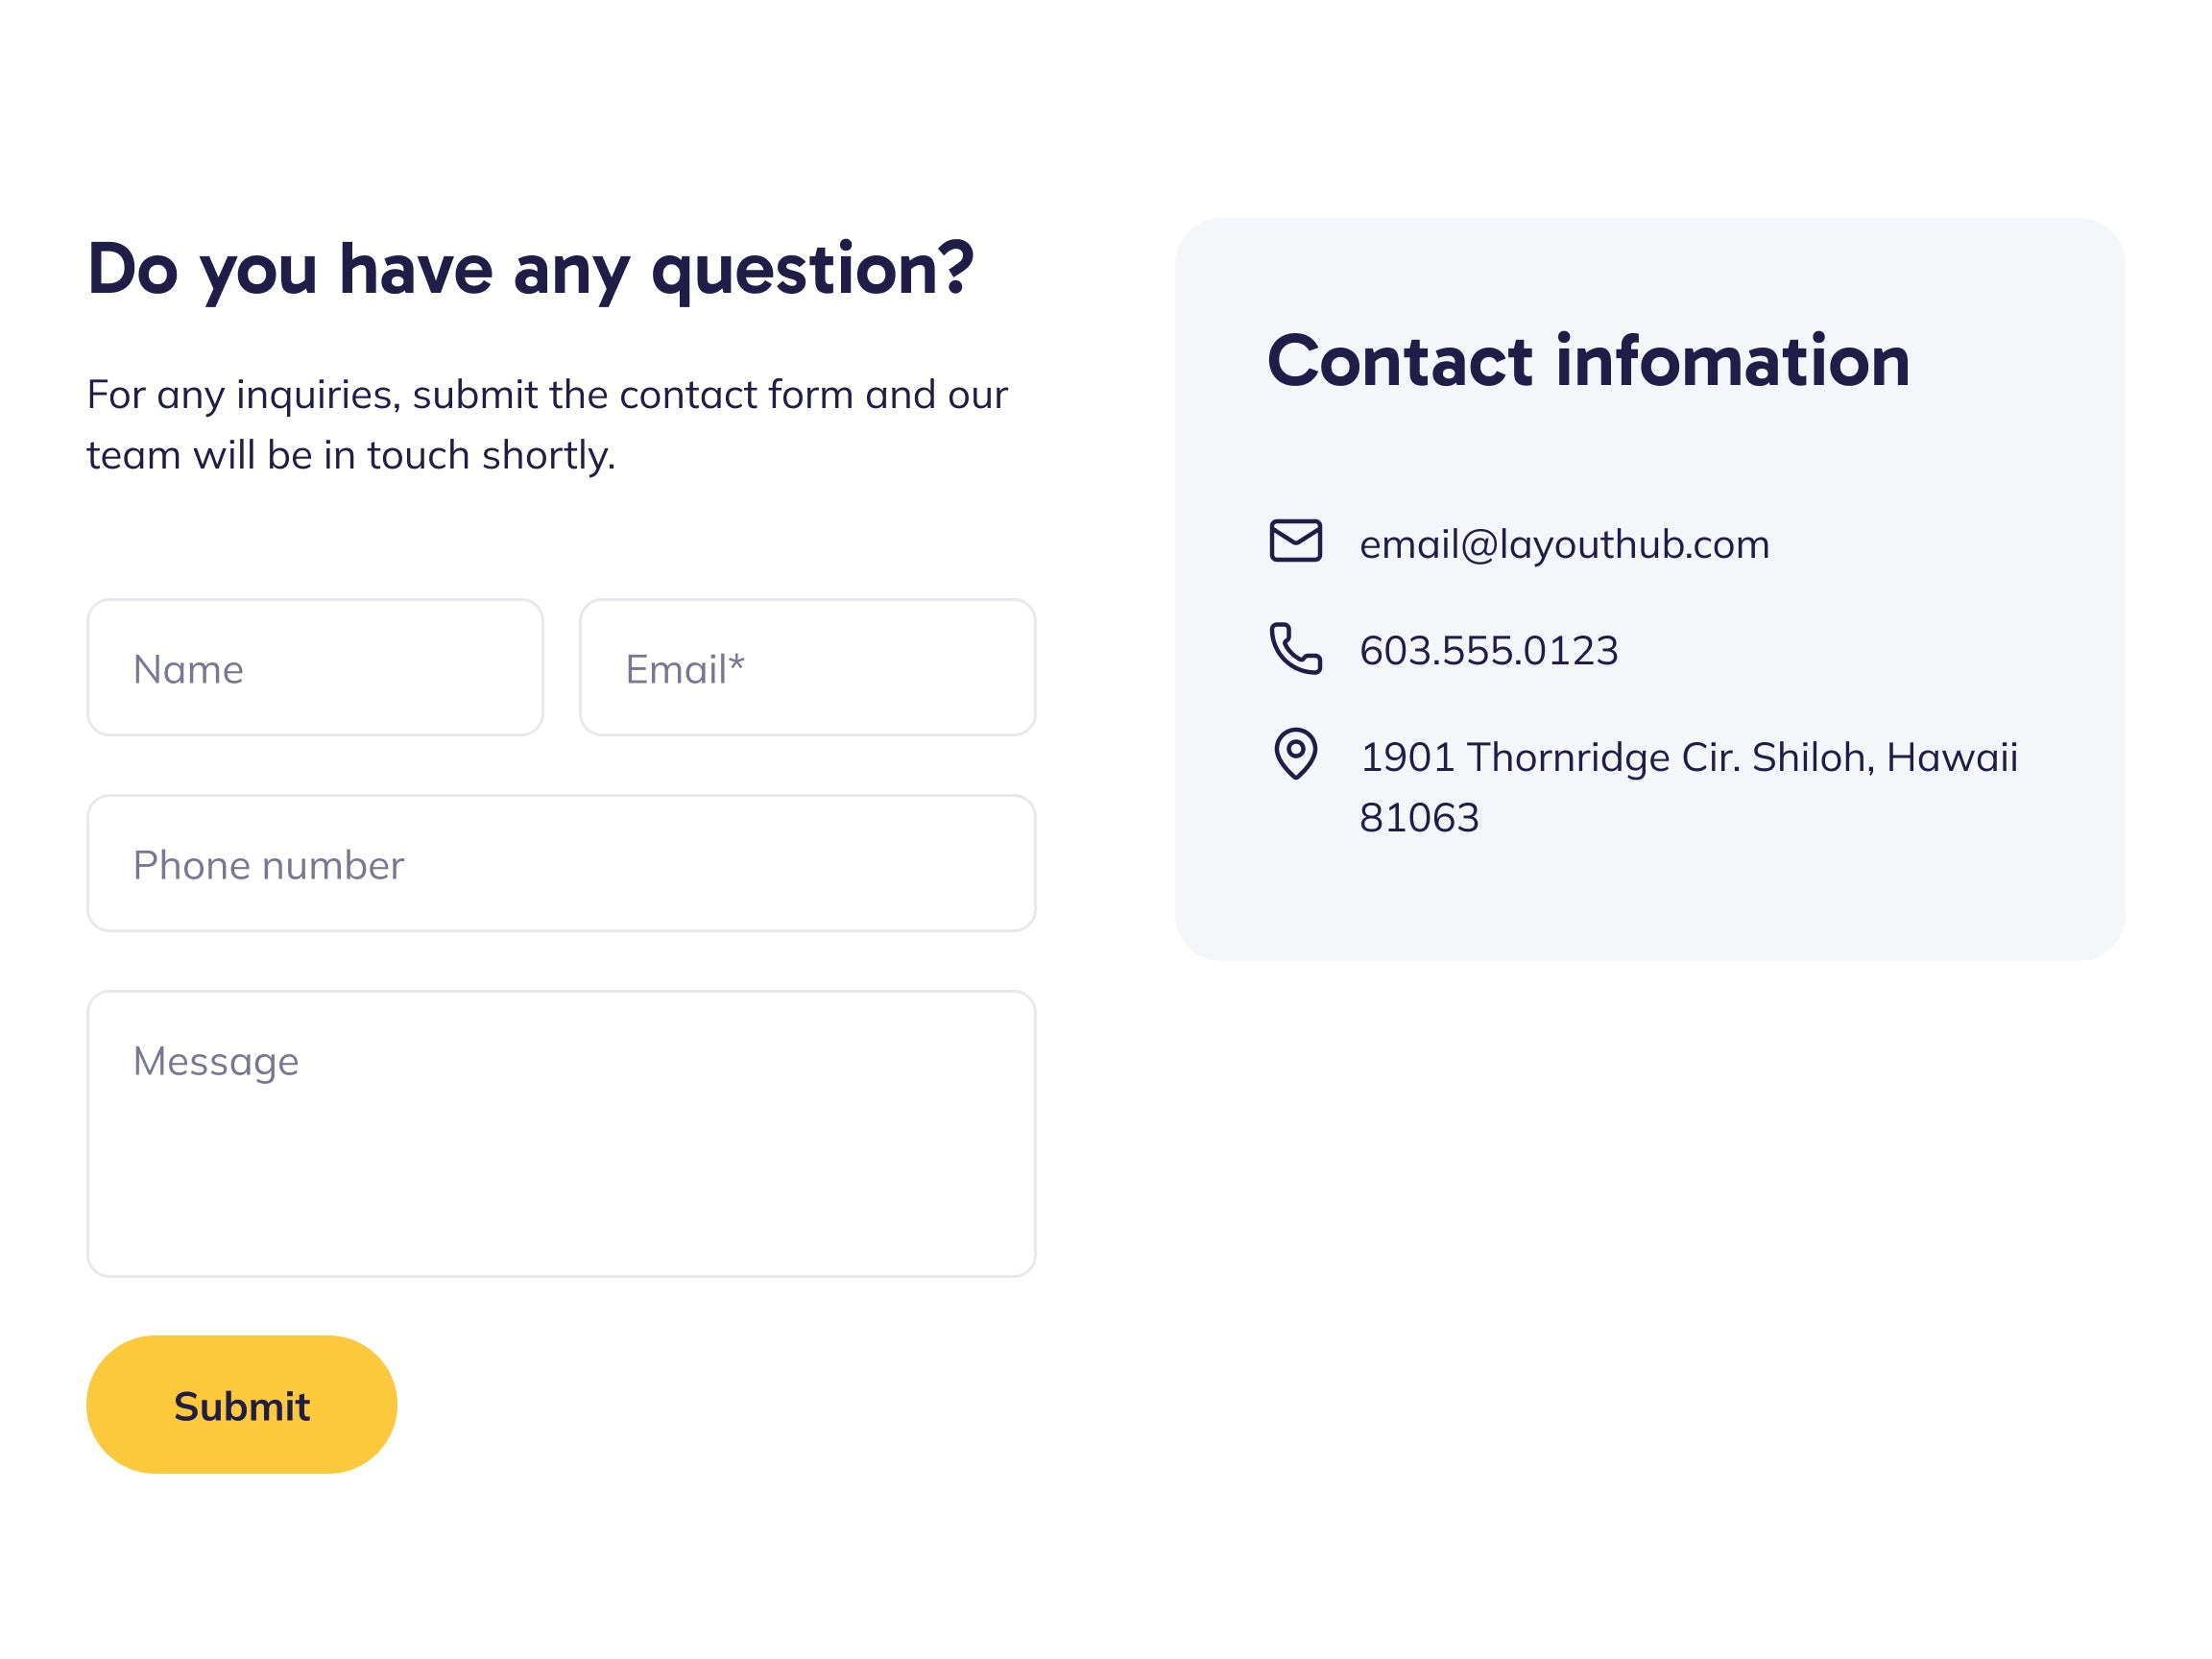This screenshot has width=2212, height=1659.
Task: Click the 81063 zip code text
Action: [1419, 818]
